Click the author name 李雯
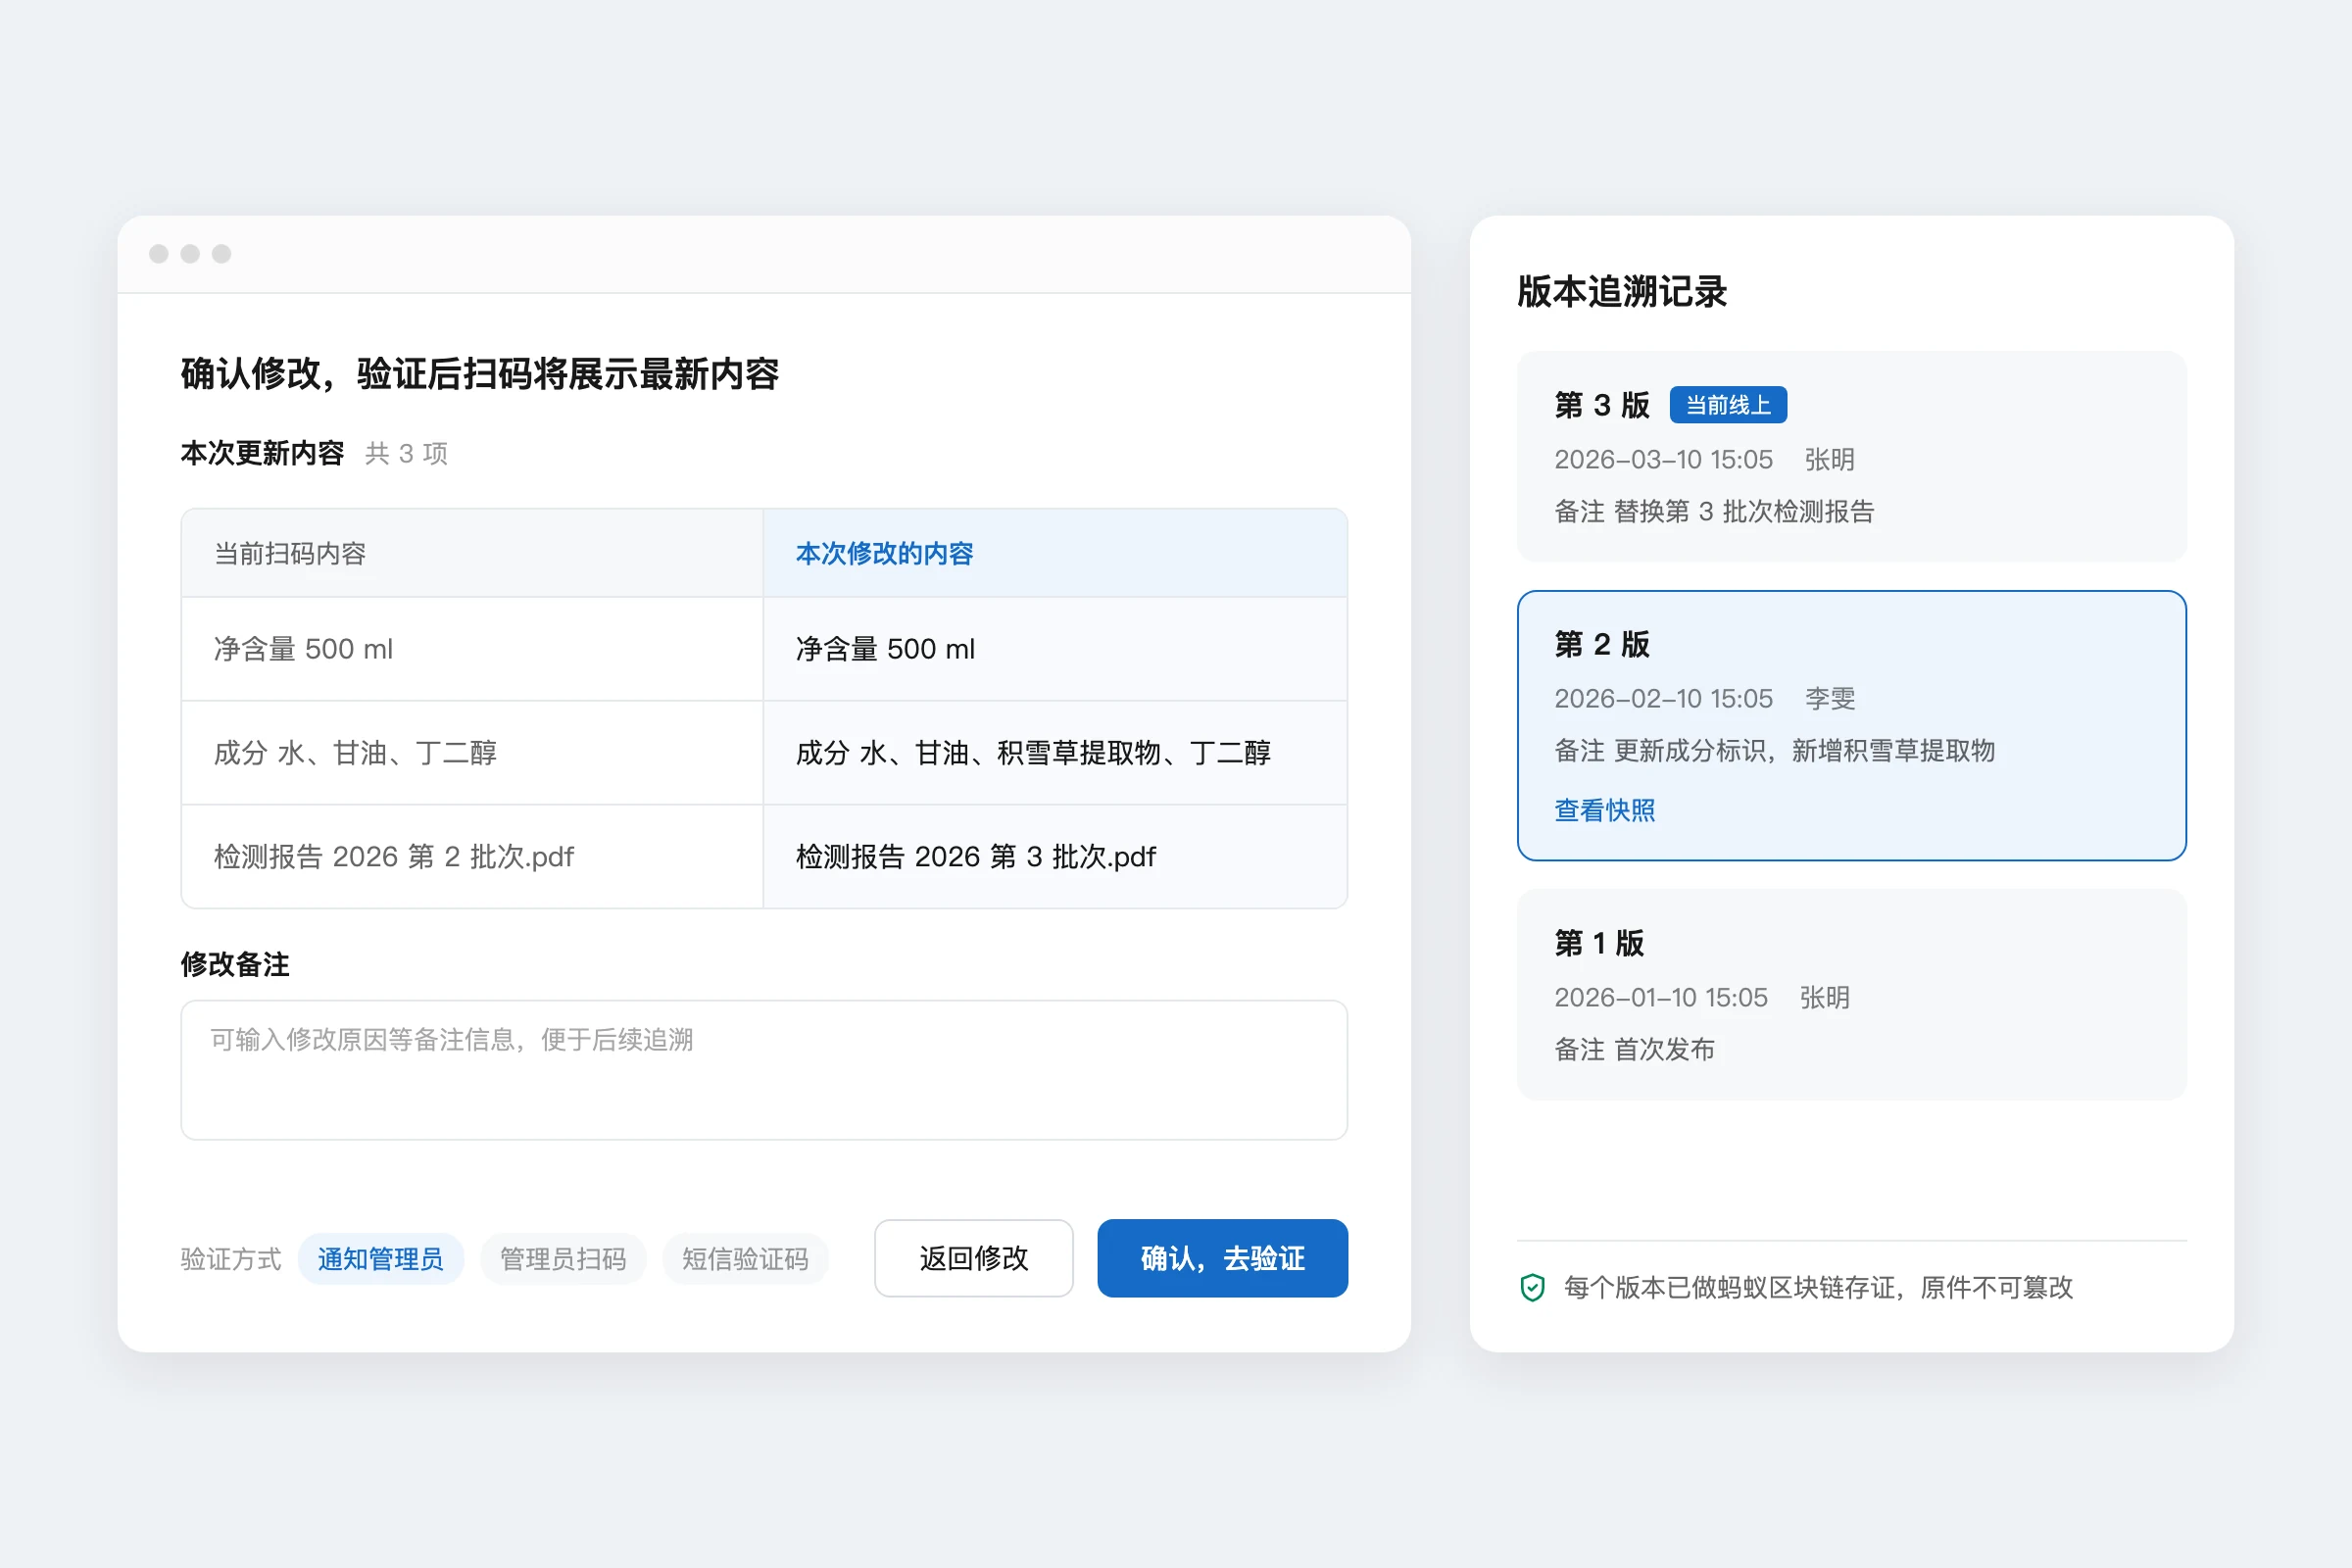2352x1568 pixels. point(1830,699)
